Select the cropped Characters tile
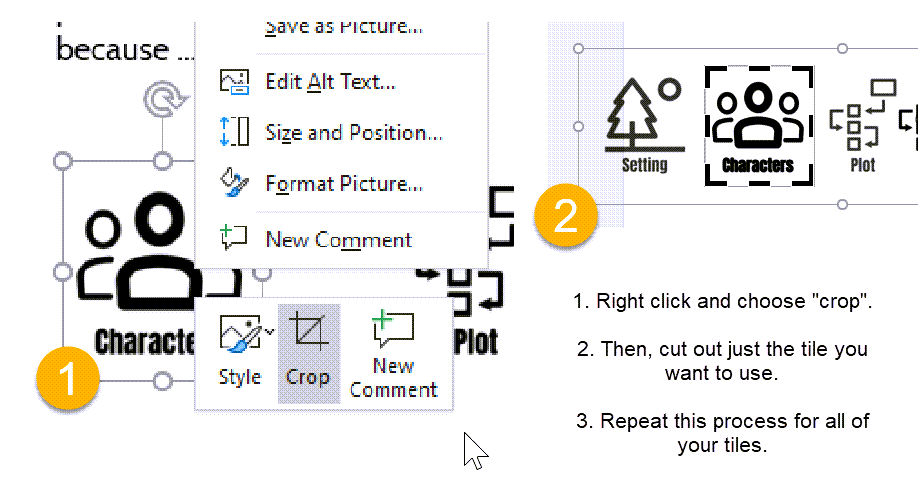Screen dimensions: 918x500 (x=759, y=126)
